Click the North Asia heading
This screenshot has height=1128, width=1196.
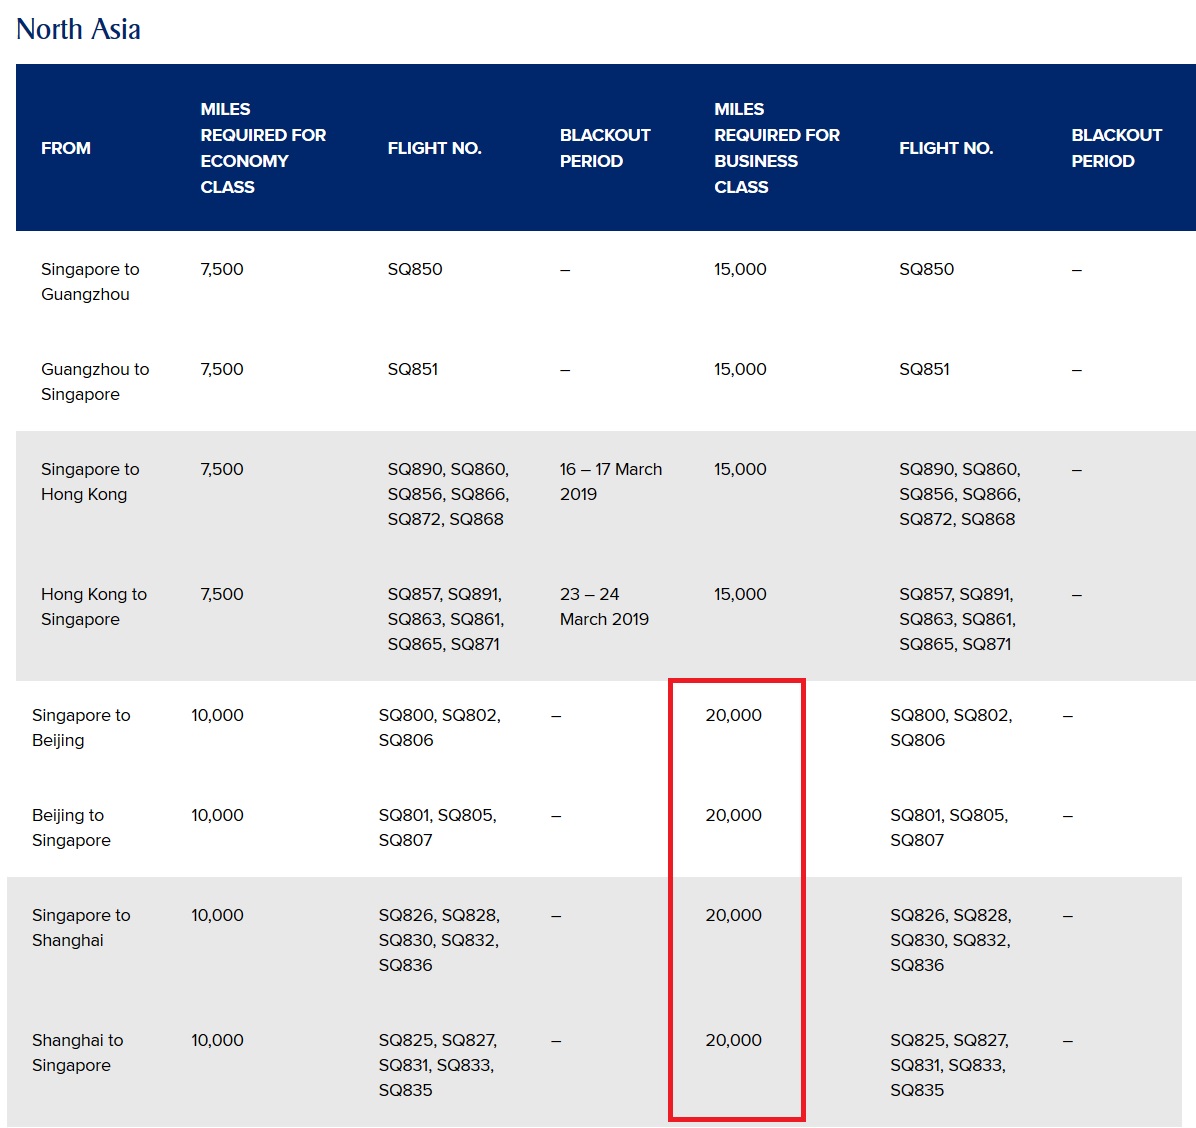click(x=78, y=29)
